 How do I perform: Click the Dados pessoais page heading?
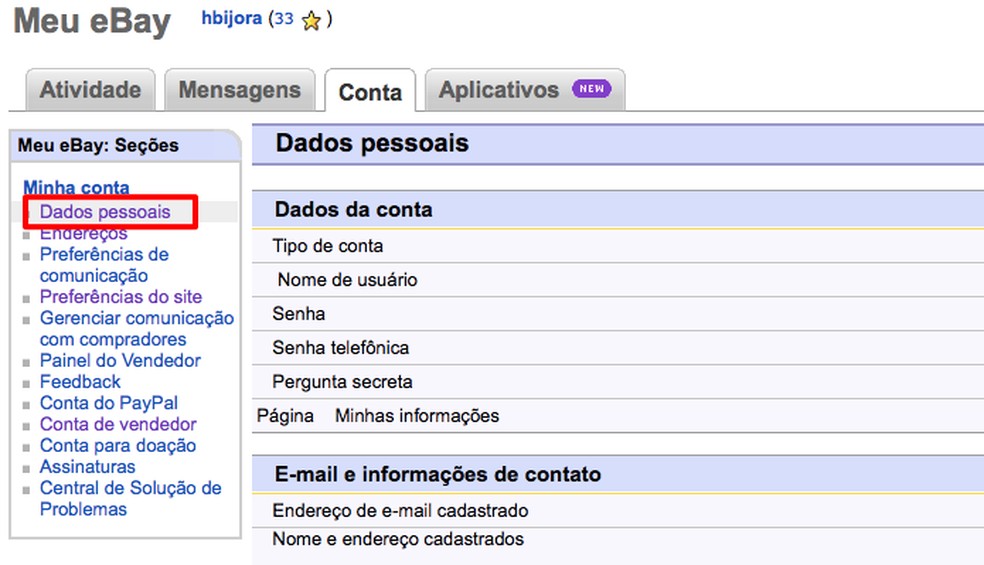[372, 143]
